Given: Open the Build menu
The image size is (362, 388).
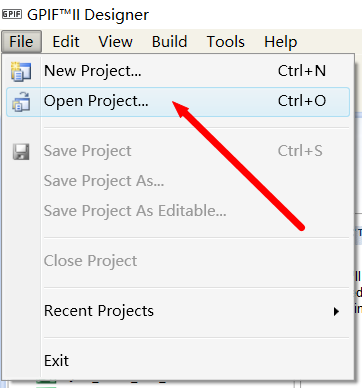Looking at the screenshot, I should tap(169, 42).
